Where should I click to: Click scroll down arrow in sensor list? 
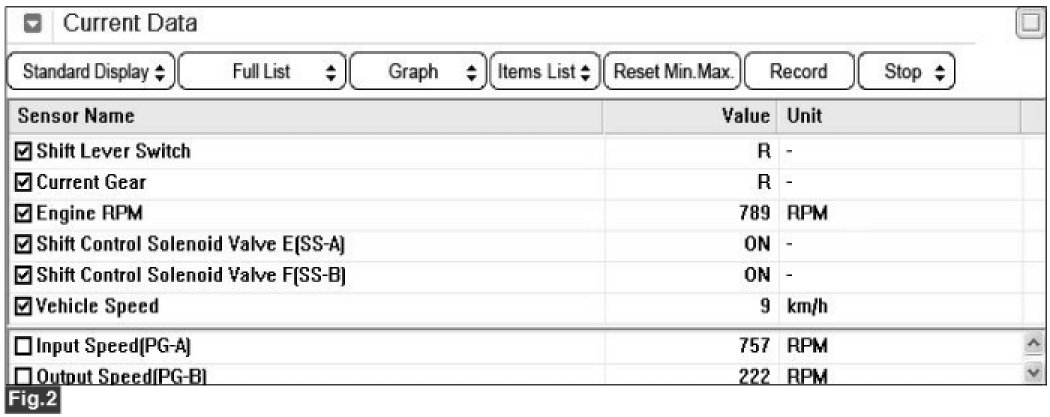[x=1034, y=371]
